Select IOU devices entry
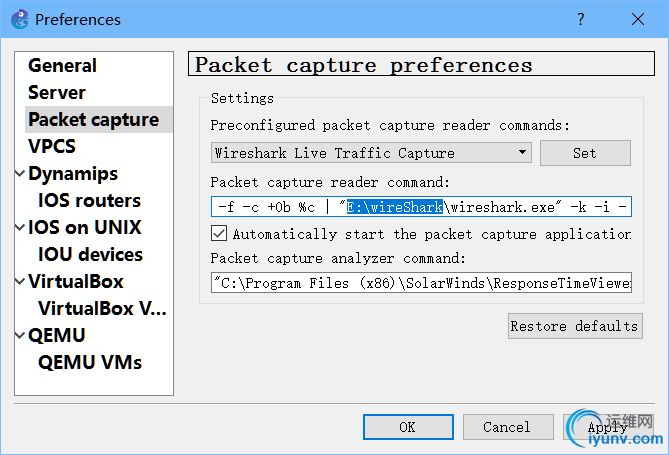 [90, 255]
